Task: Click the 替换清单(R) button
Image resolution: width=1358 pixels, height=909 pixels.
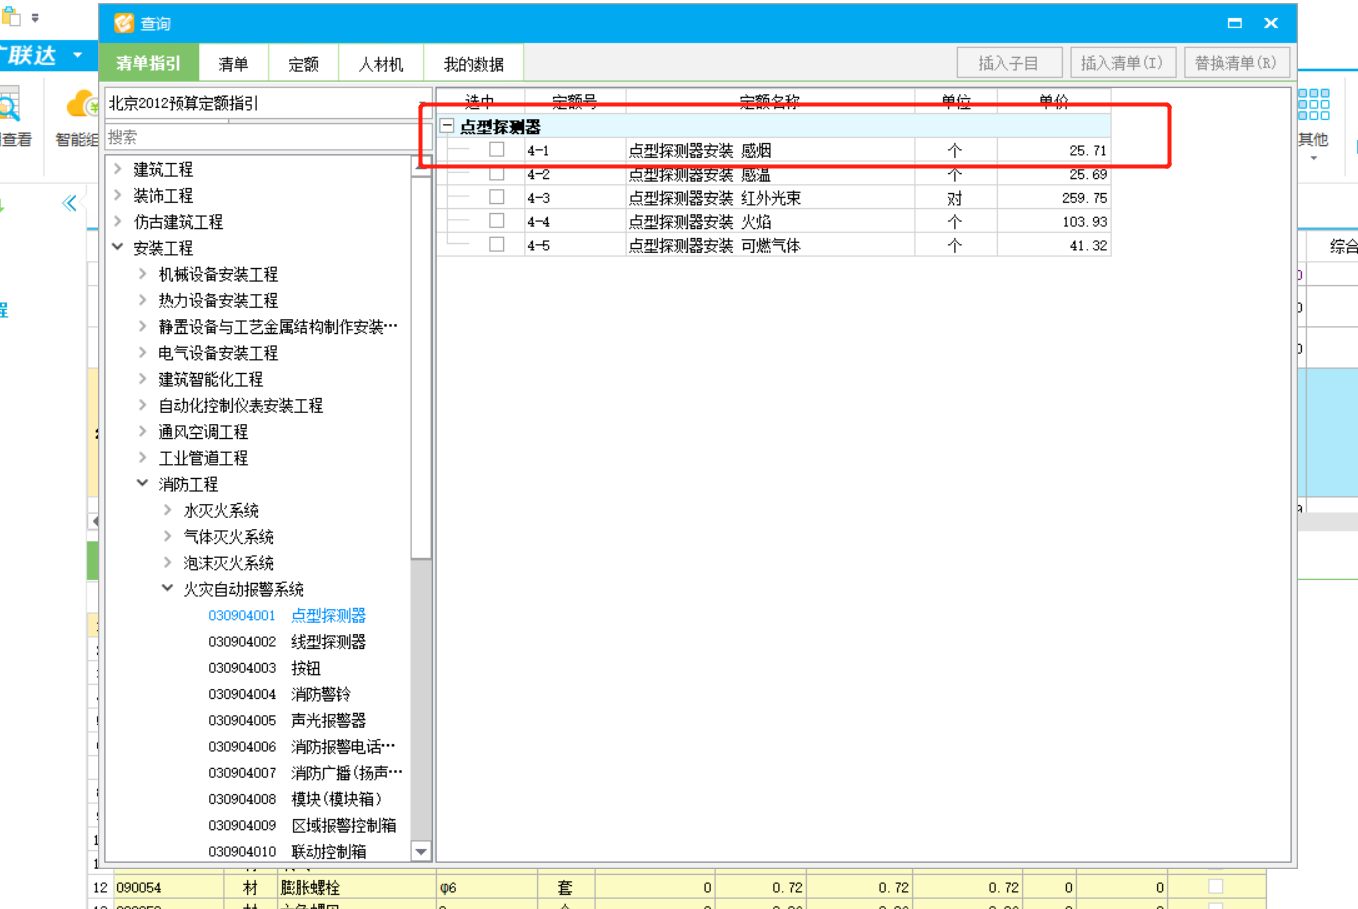Action: (1236, 63)
